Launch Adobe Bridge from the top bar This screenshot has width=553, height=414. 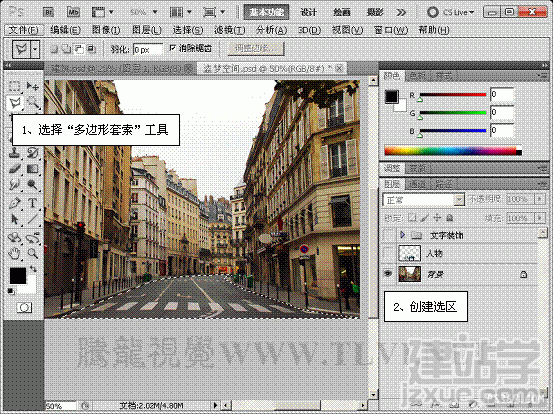click(48, 12)
